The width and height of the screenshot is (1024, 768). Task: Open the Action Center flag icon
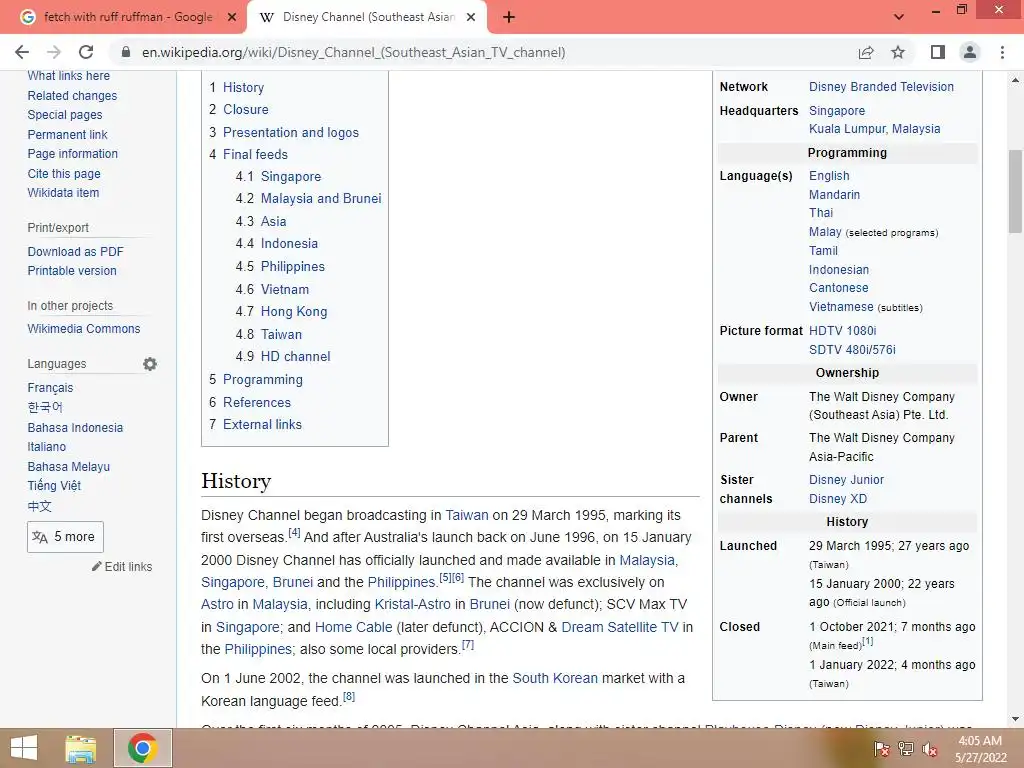(881, 749)
